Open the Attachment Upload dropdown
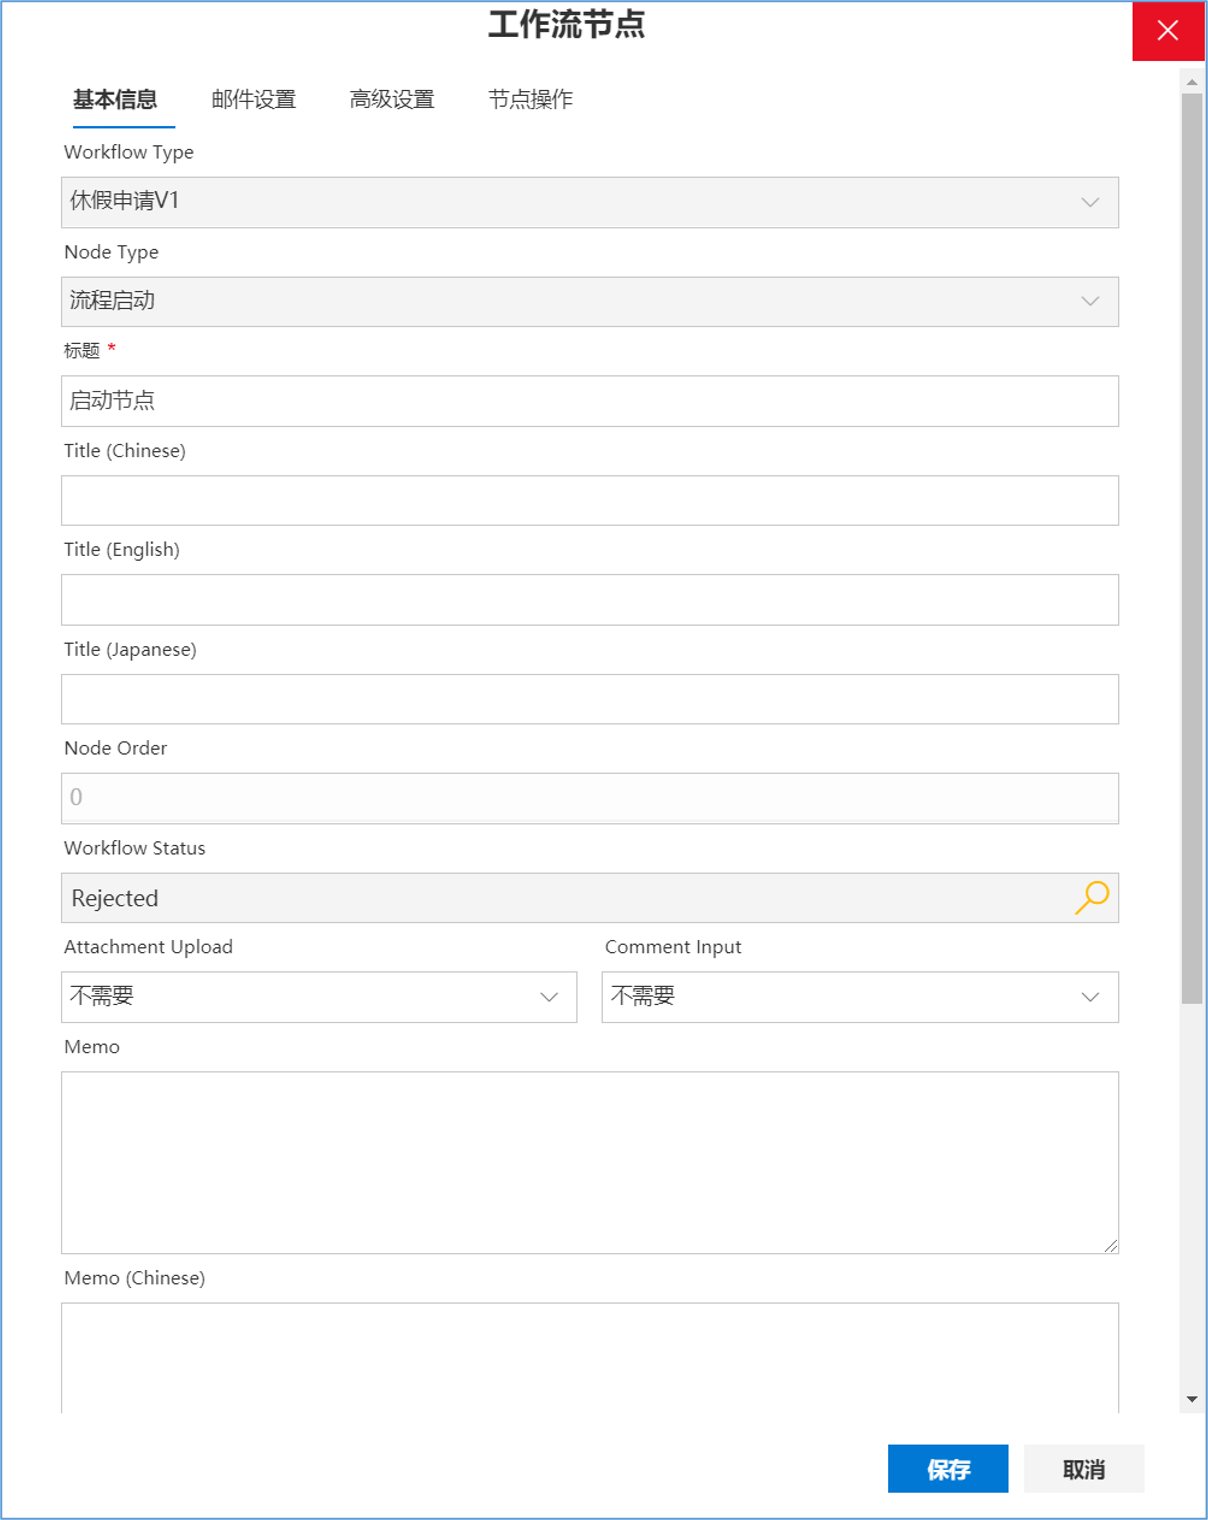The image size is (1208, 1520). tap(319, 997)
